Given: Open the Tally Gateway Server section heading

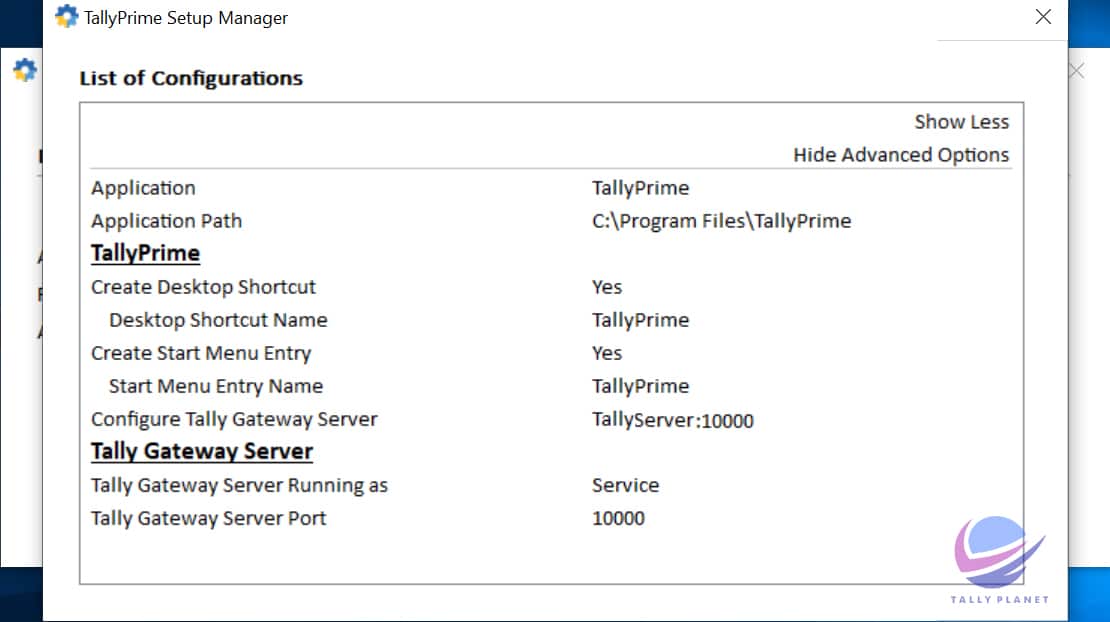Looking at the screenshot, I should [202, 451].
